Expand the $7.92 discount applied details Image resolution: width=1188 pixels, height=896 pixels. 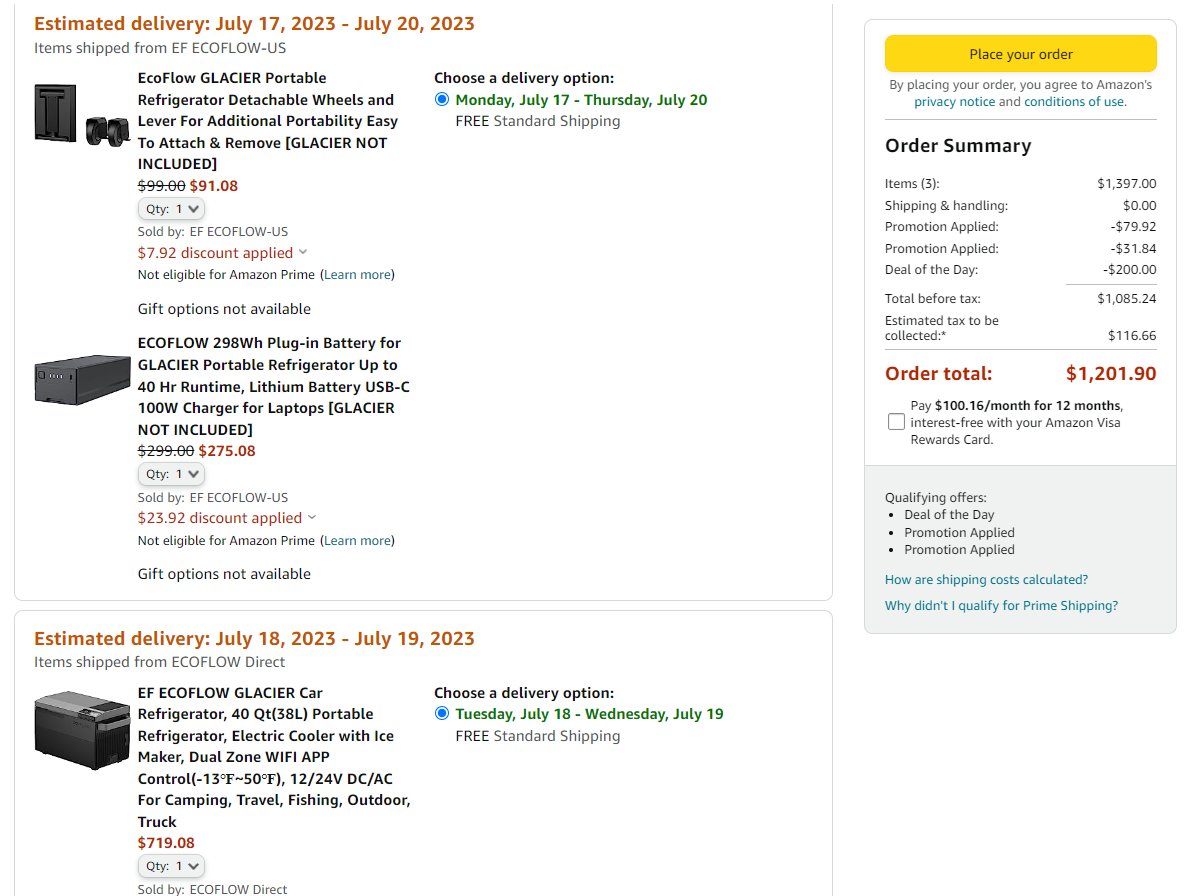click(222, 253)
